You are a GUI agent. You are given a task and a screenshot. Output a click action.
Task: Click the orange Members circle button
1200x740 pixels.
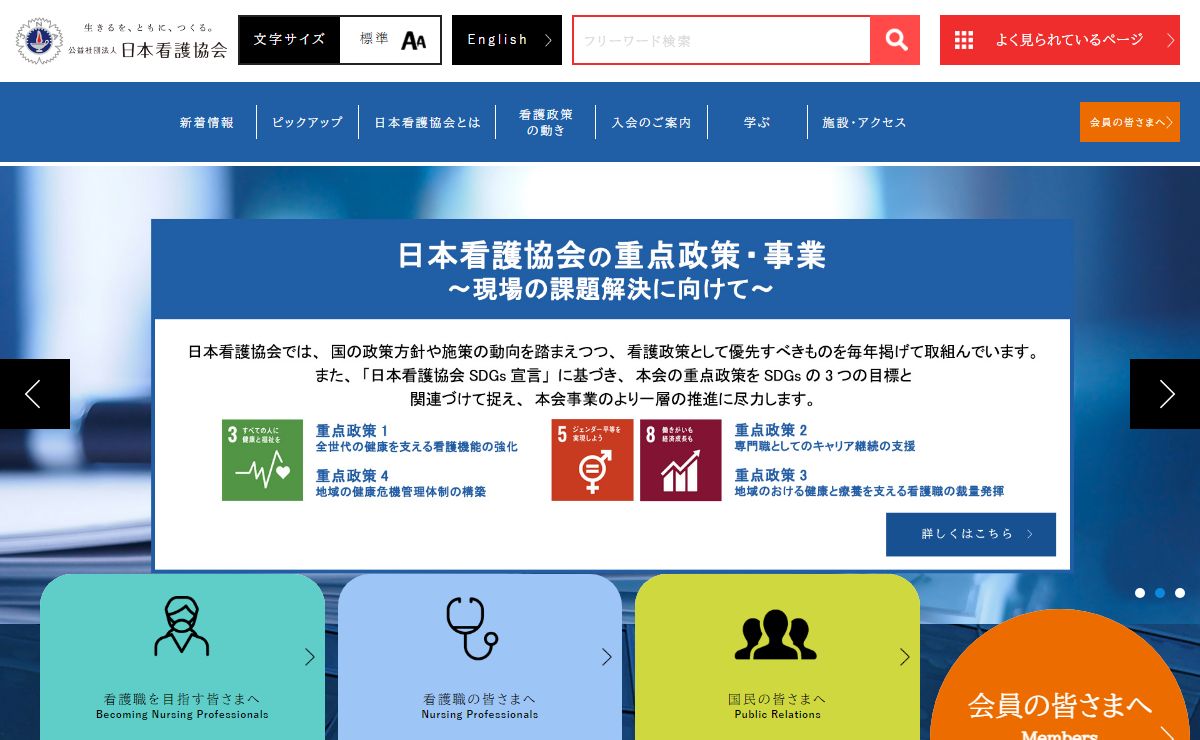coord(1060,675)
